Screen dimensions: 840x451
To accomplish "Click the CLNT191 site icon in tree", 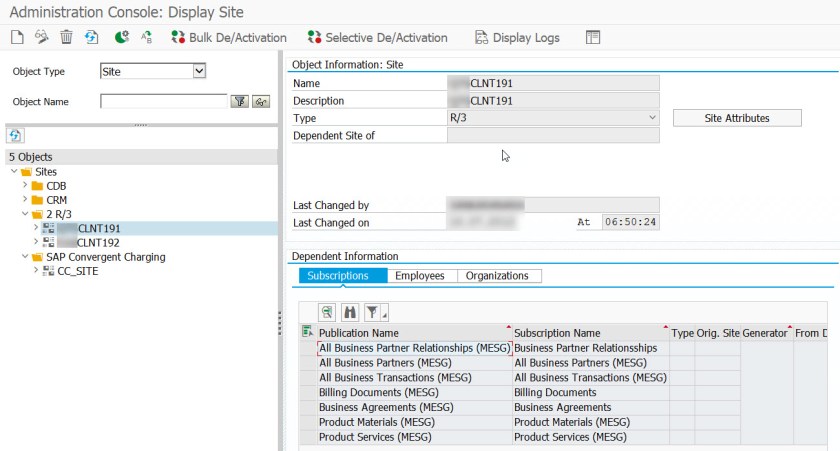I will (x=48, y=228).
